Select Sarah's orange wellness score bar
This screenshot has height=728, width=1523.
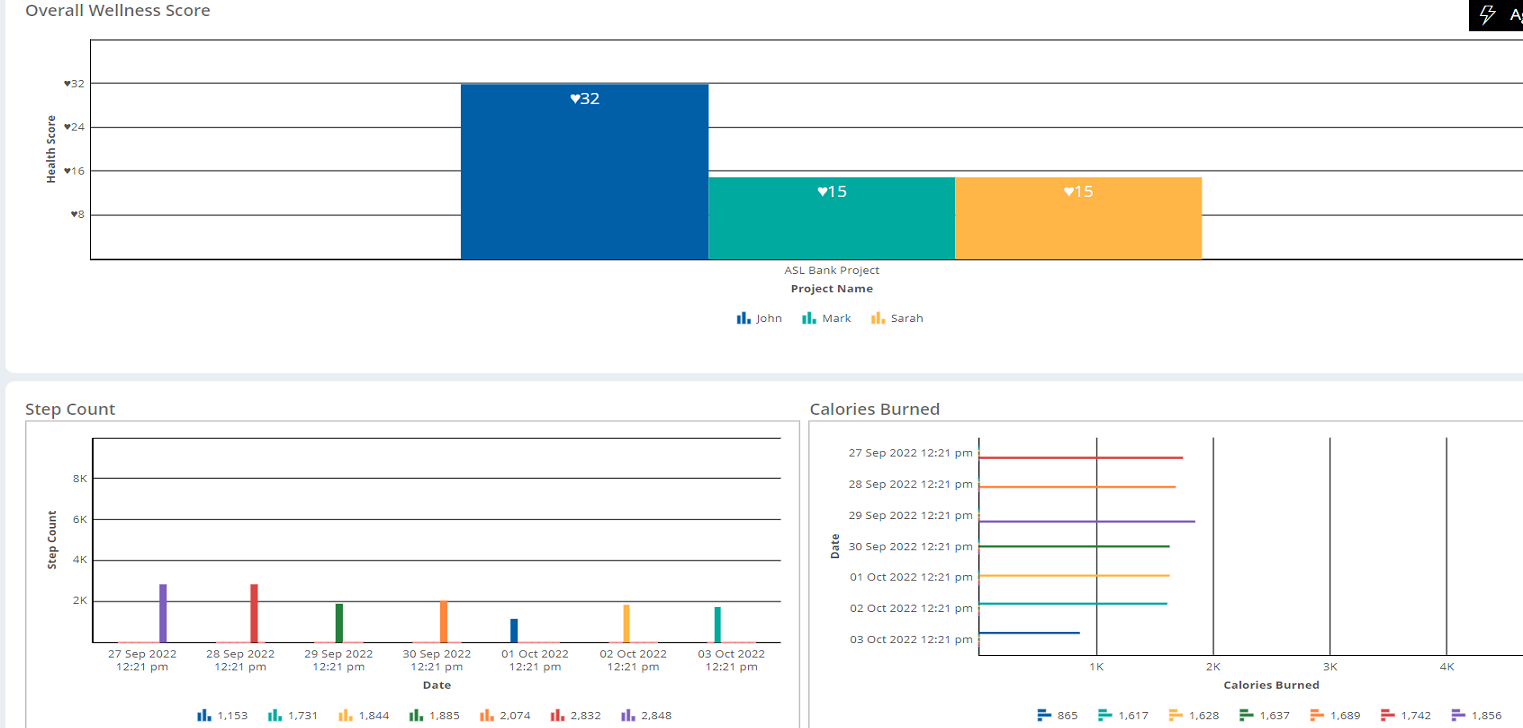(1078, 218)
